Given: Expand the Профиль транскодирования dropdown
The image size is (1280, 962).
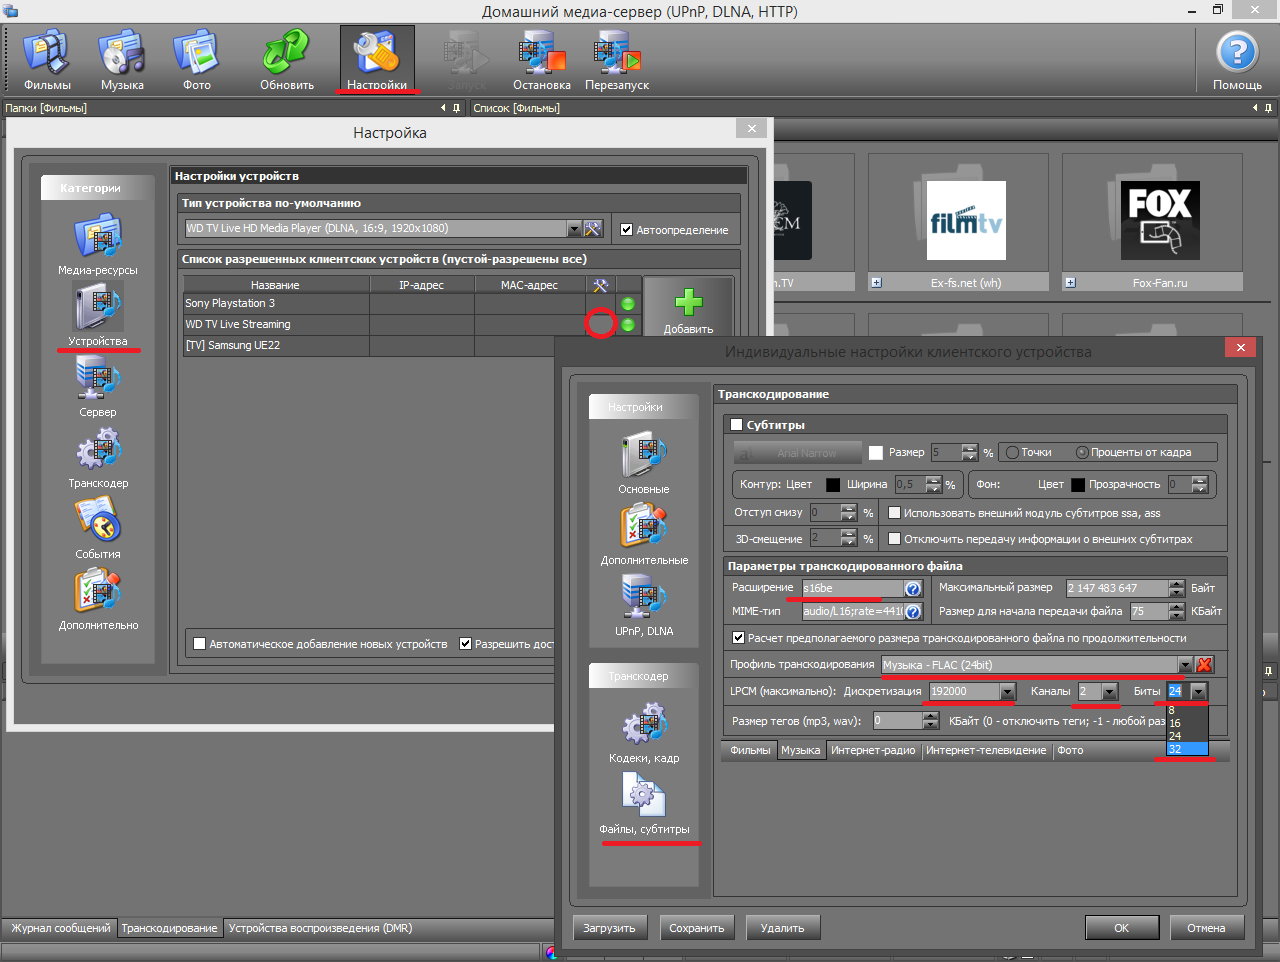Looking at the screenshot, I should 1185,665.
